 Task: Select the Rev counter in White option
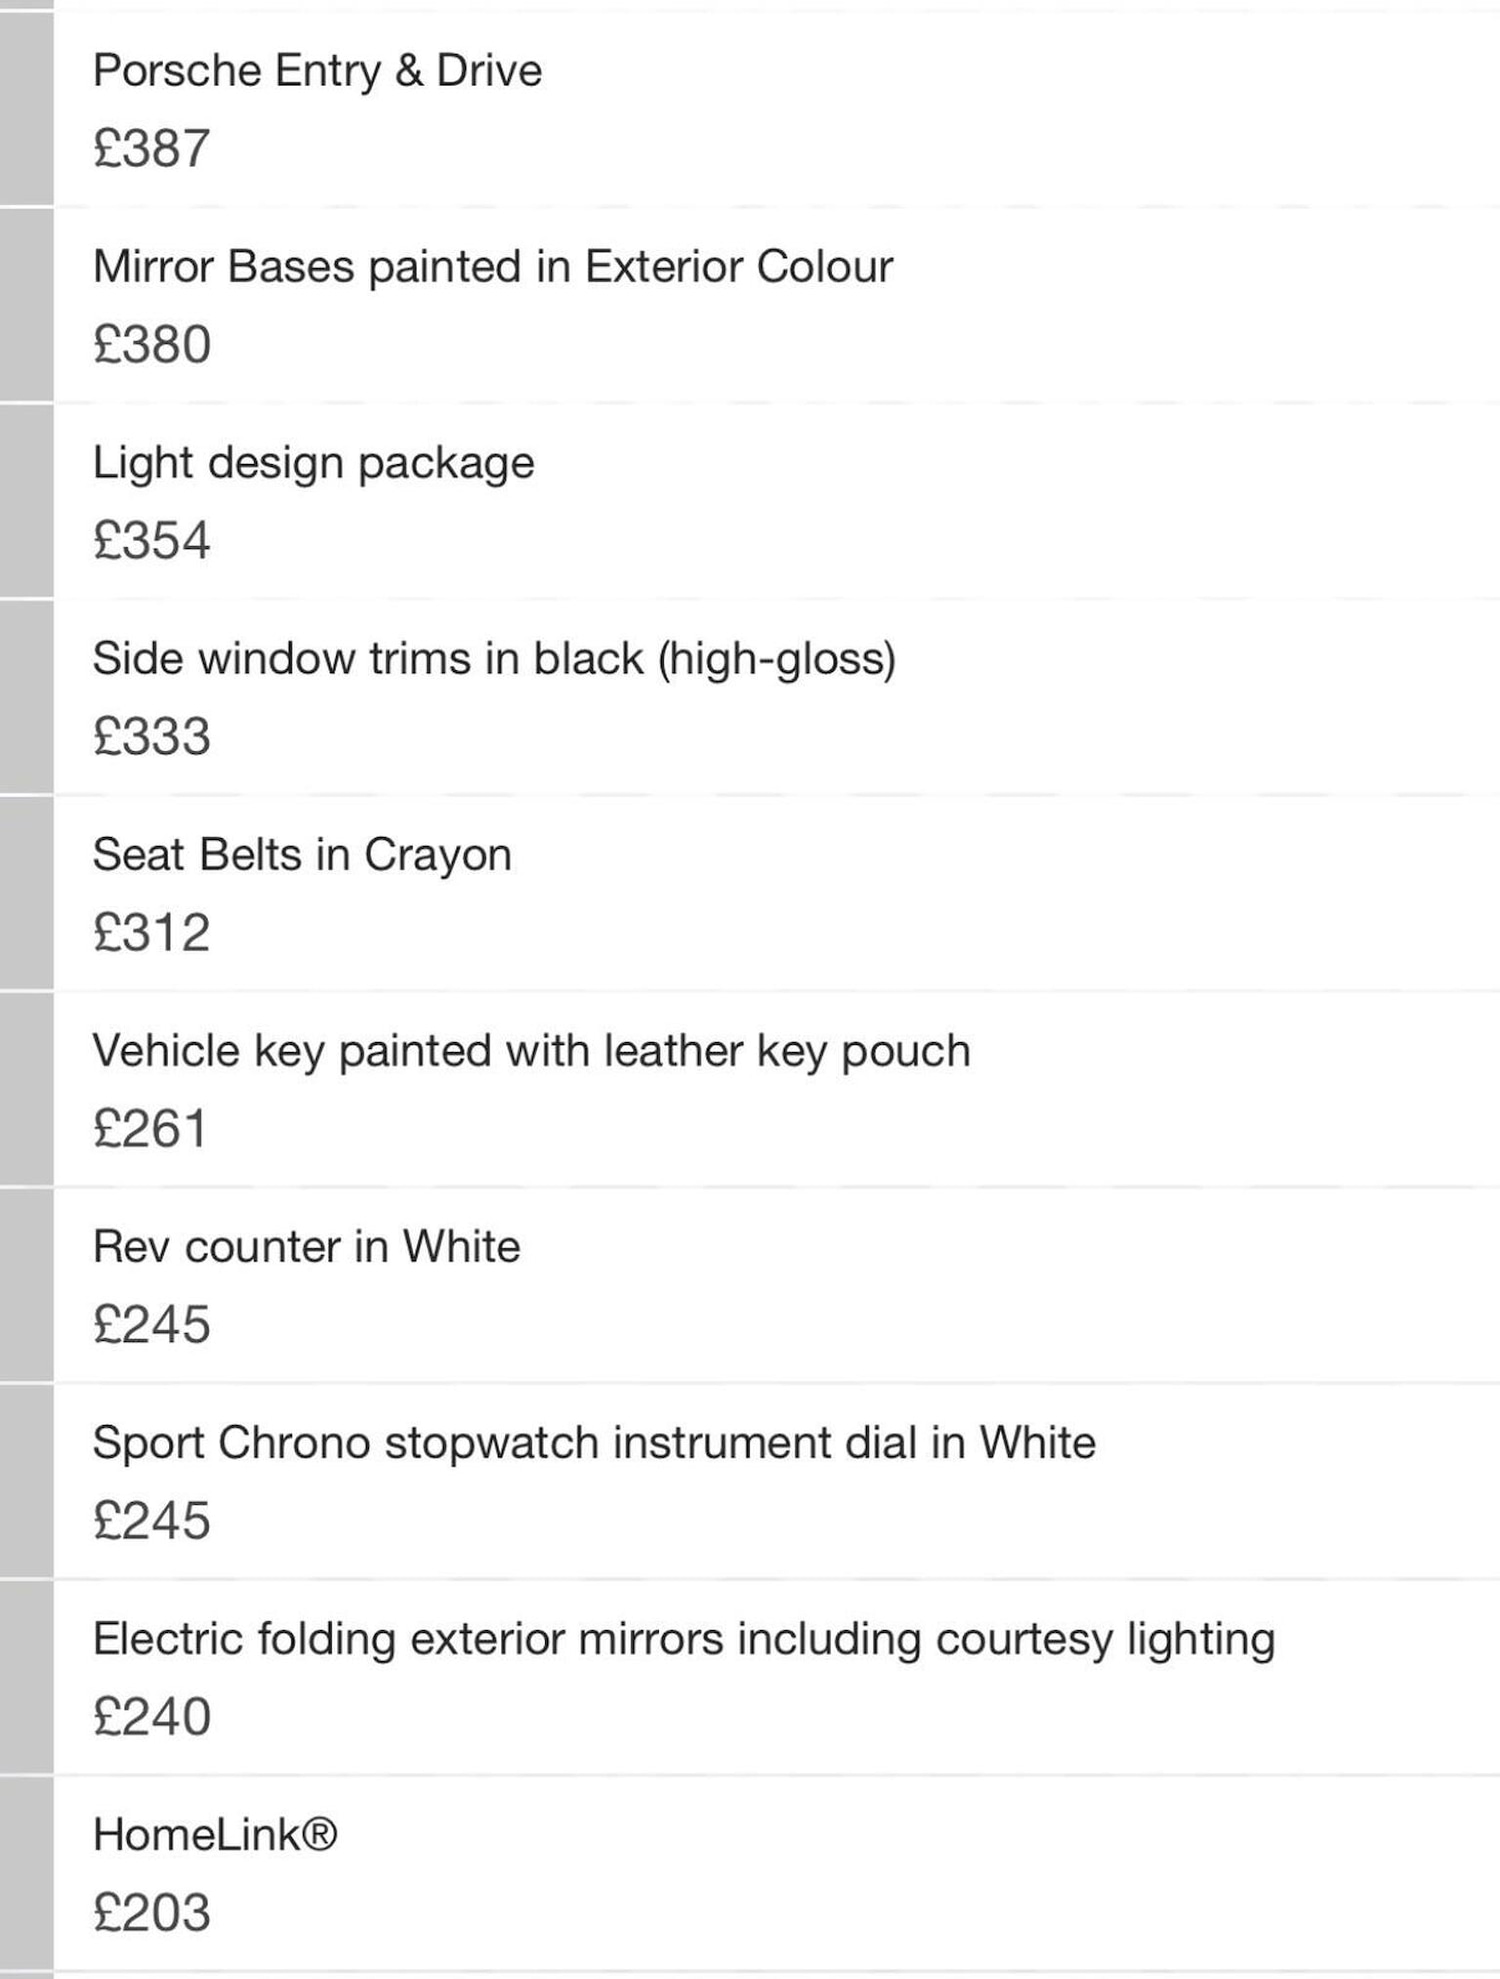pyautogui.click(x=306, y=1247)
